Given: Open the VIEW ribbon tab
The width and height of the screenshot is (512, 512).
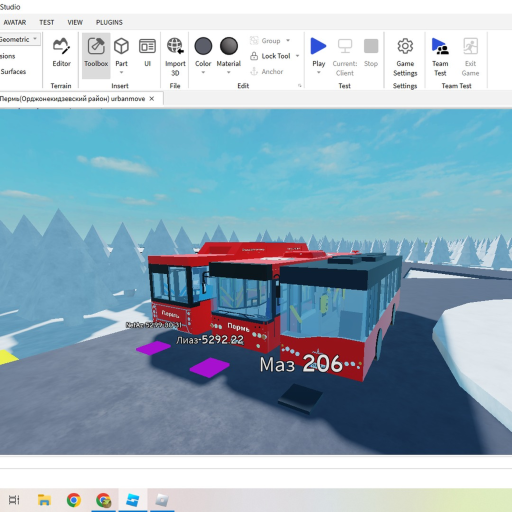Looking at the screenshot, I should (x=75, y=22).
